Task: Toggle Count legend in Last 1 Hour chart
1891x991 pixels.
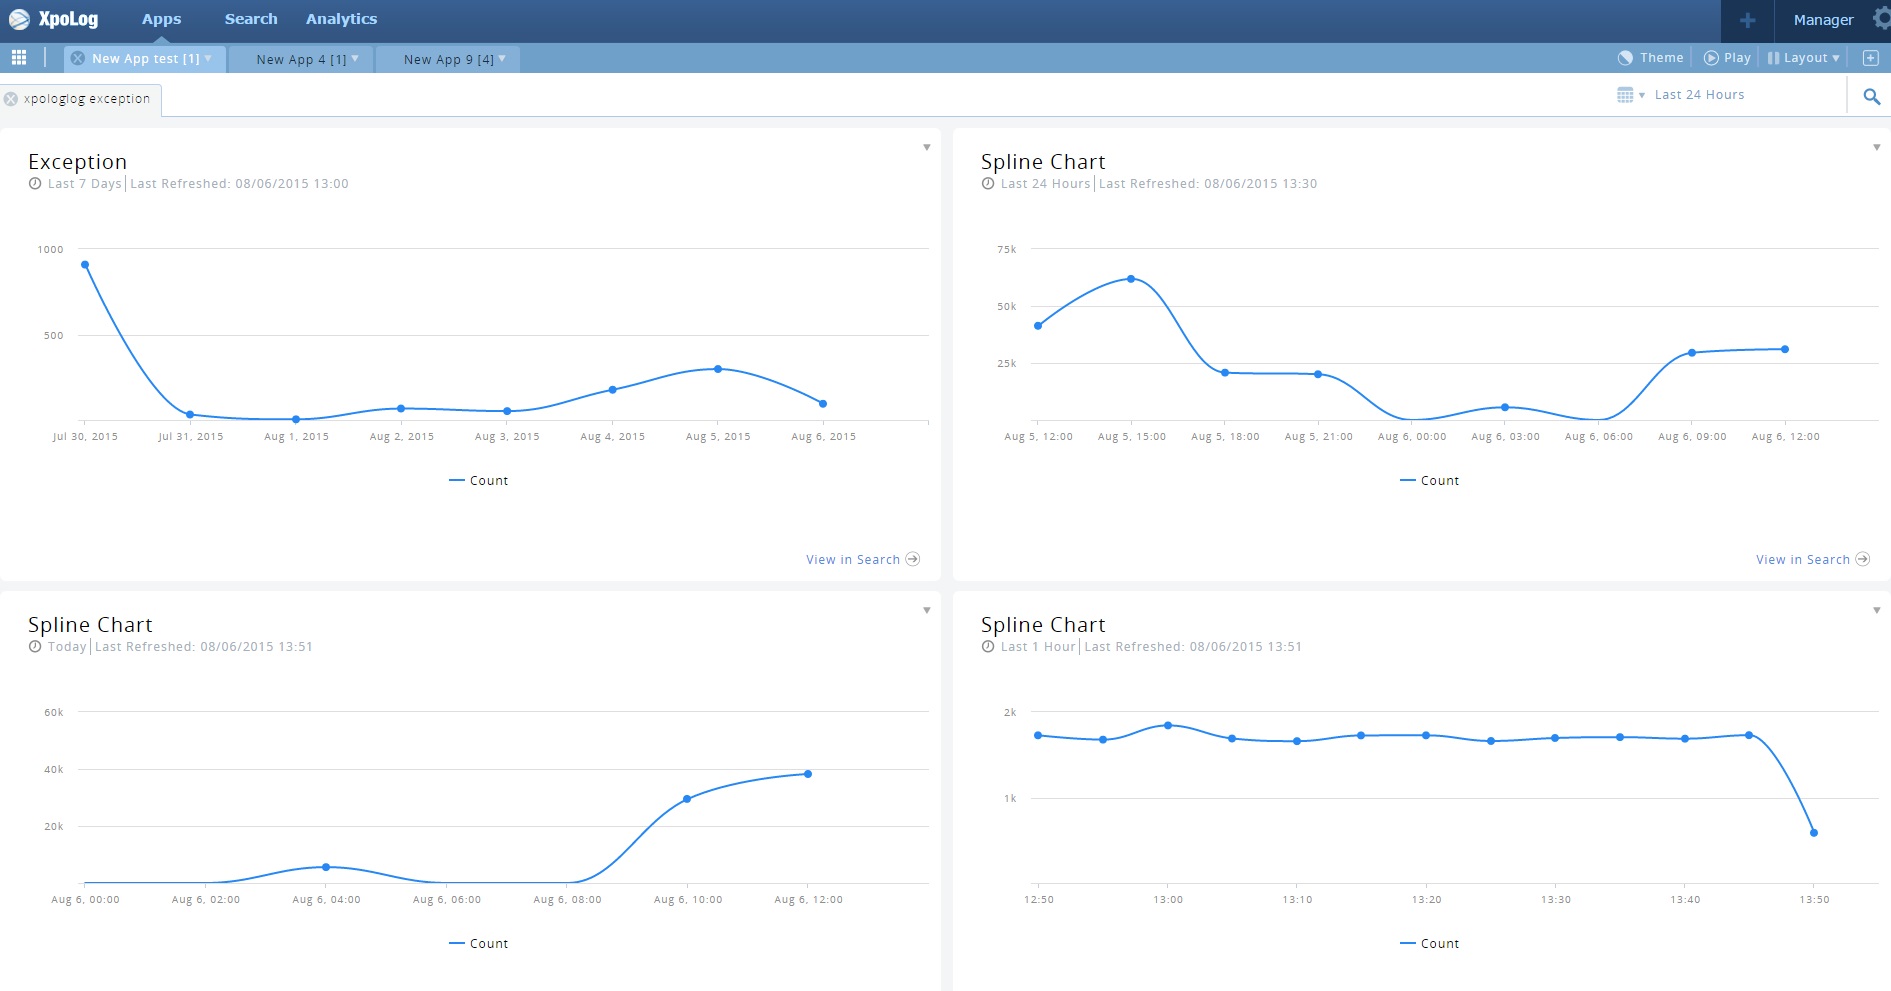Action: pyautogui.click(x=1430, y=944)
